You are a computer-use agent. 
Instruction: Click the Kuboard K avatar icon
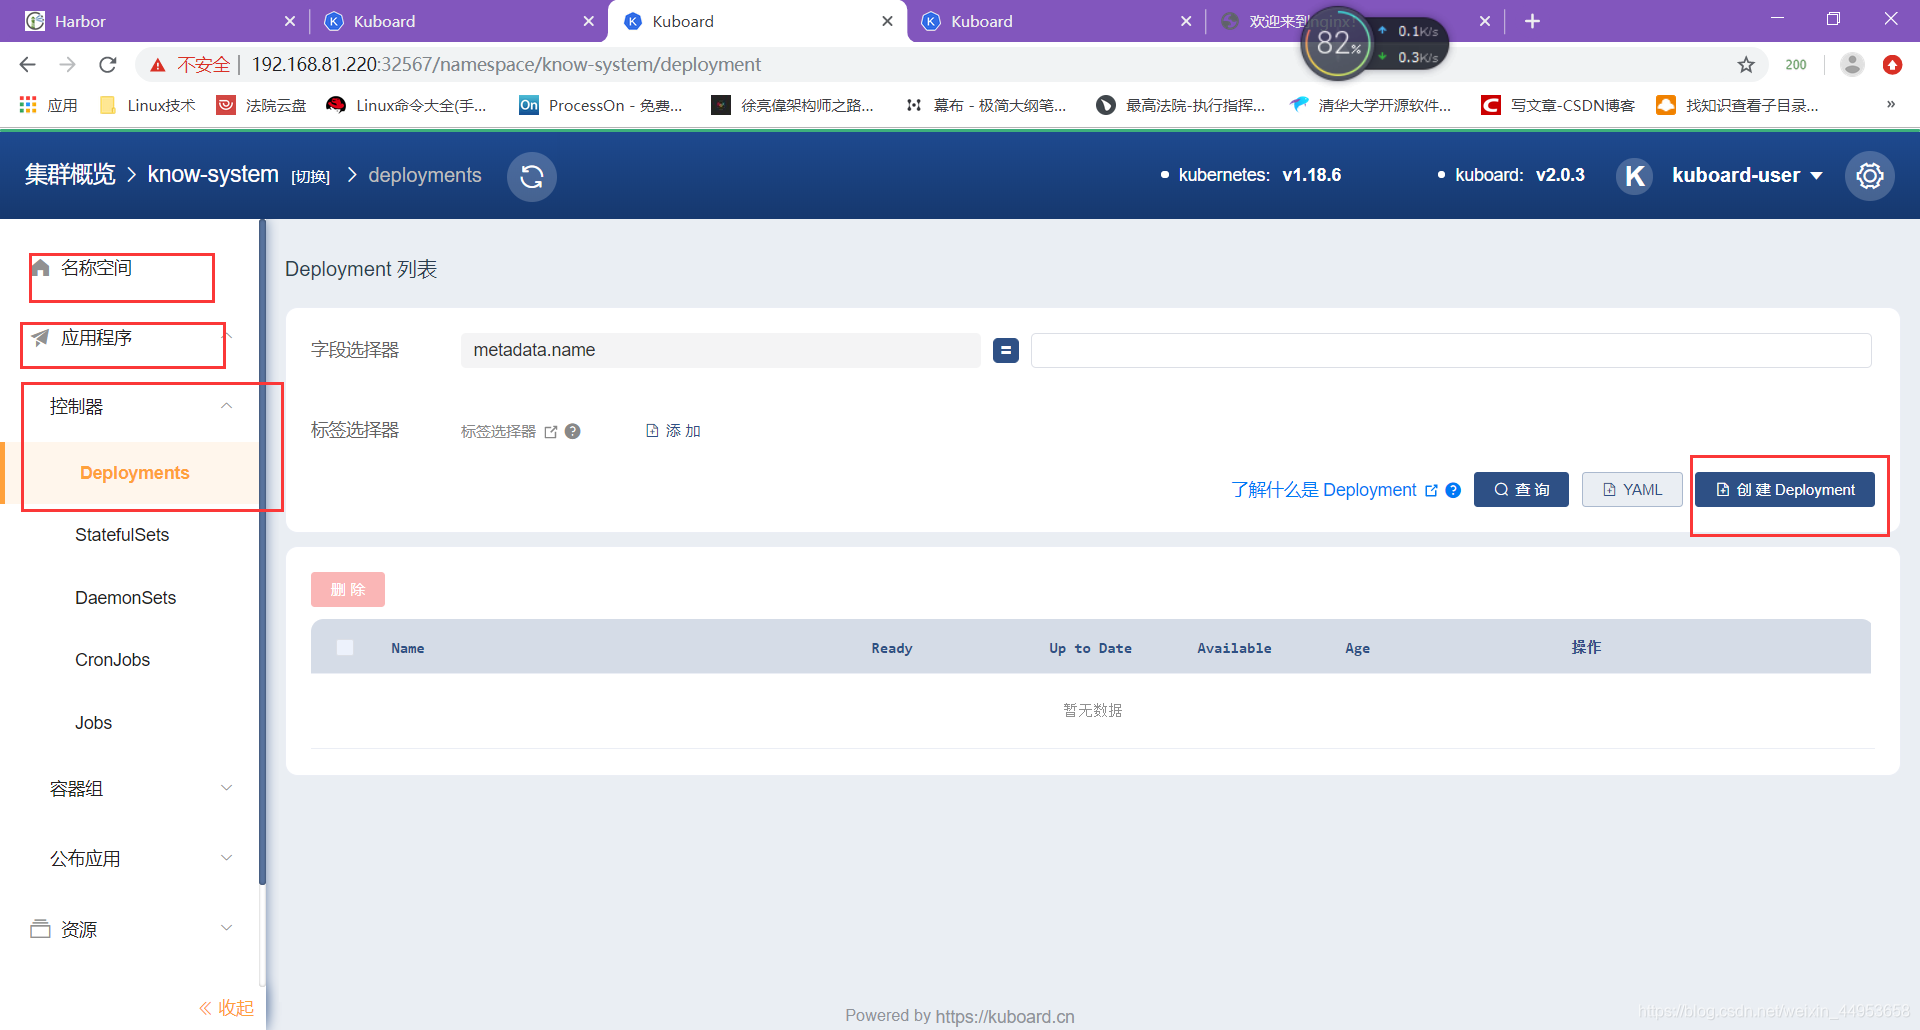(x=1635, y=176)
